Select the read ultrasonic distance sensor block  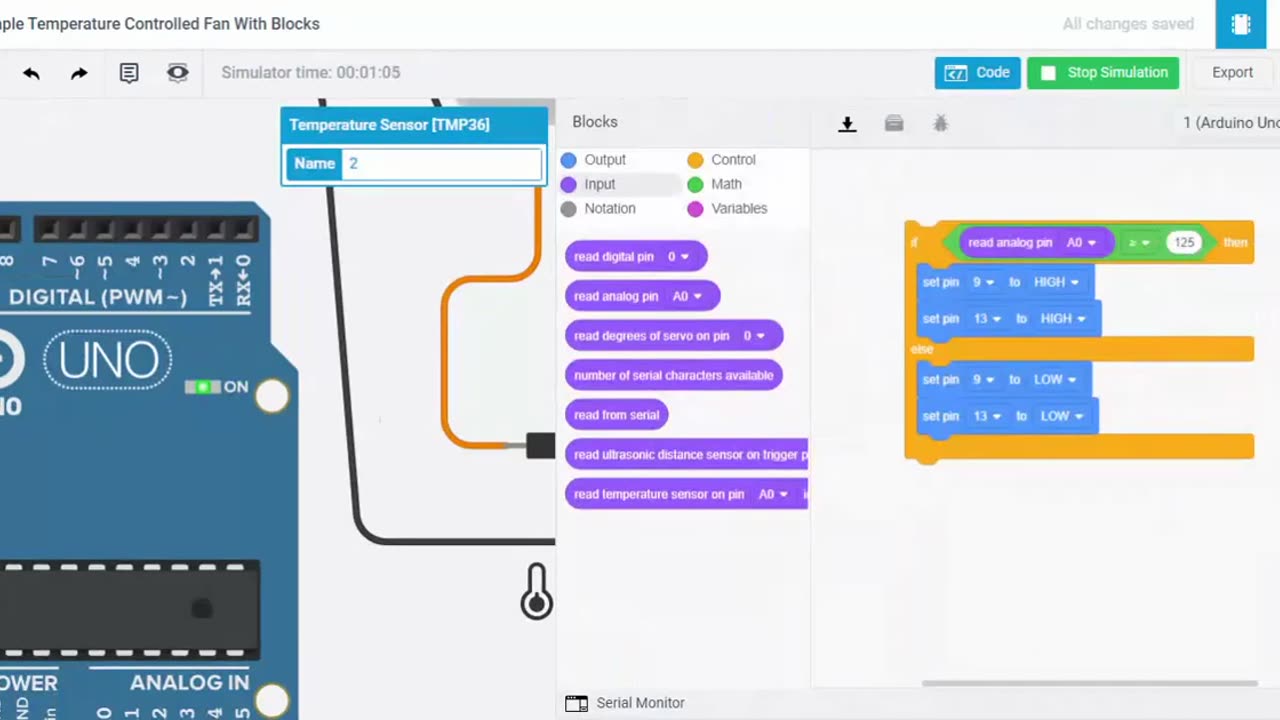pos(686,455)
